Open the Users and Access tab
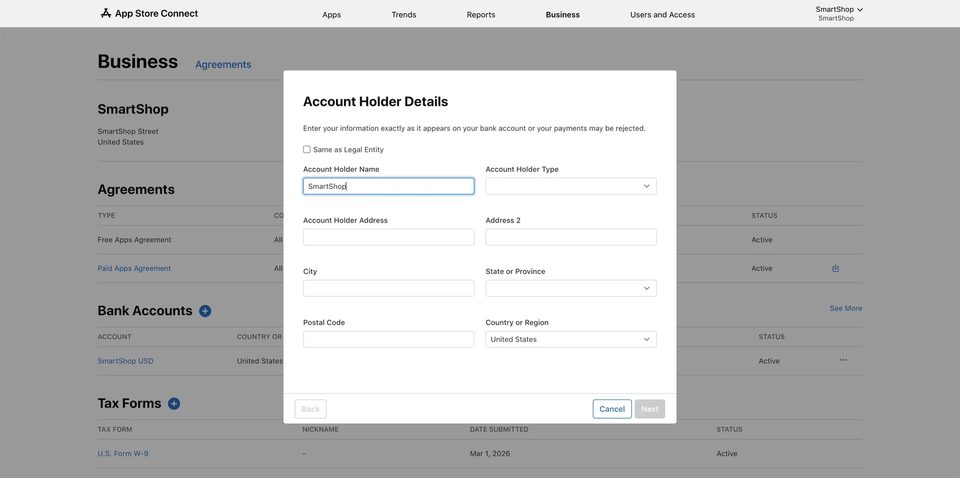960x478 pixels. [x=662, y=15]
